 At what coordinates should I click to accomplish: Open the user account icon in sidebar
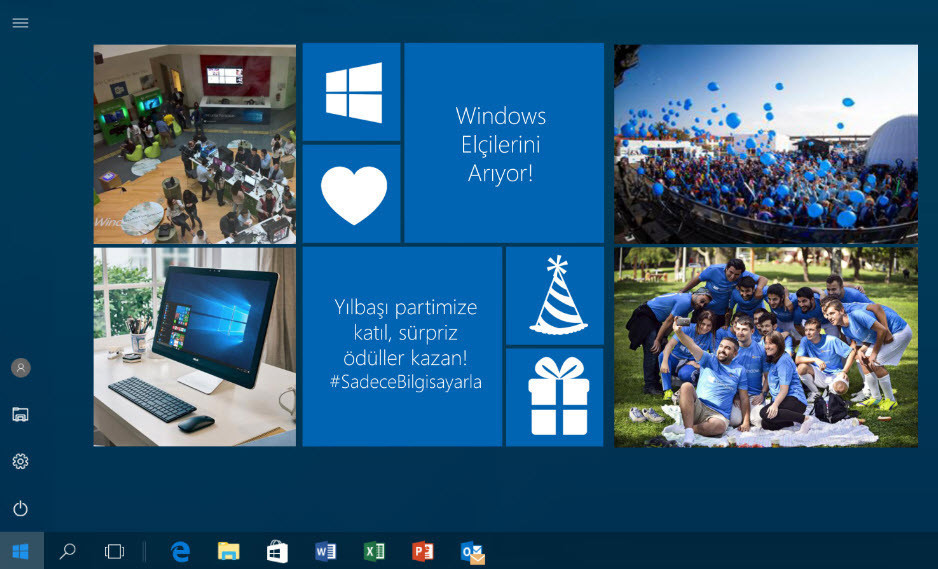point(20,368)
